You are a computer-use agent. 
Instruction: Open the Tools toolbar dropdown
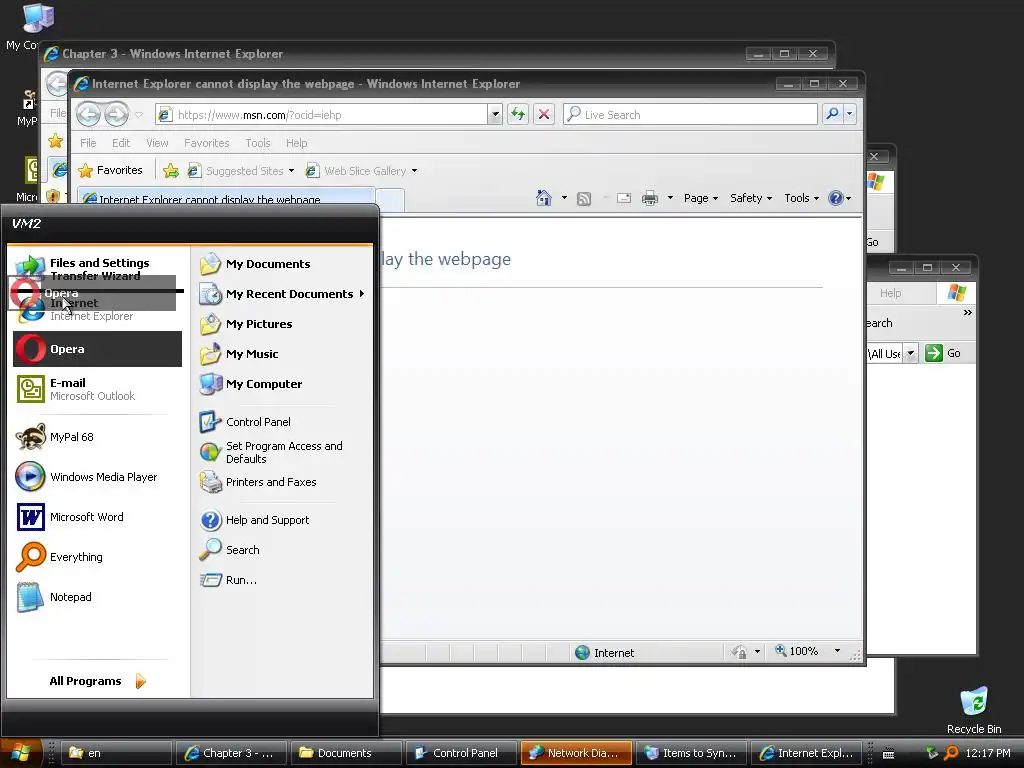click(801, 198)
